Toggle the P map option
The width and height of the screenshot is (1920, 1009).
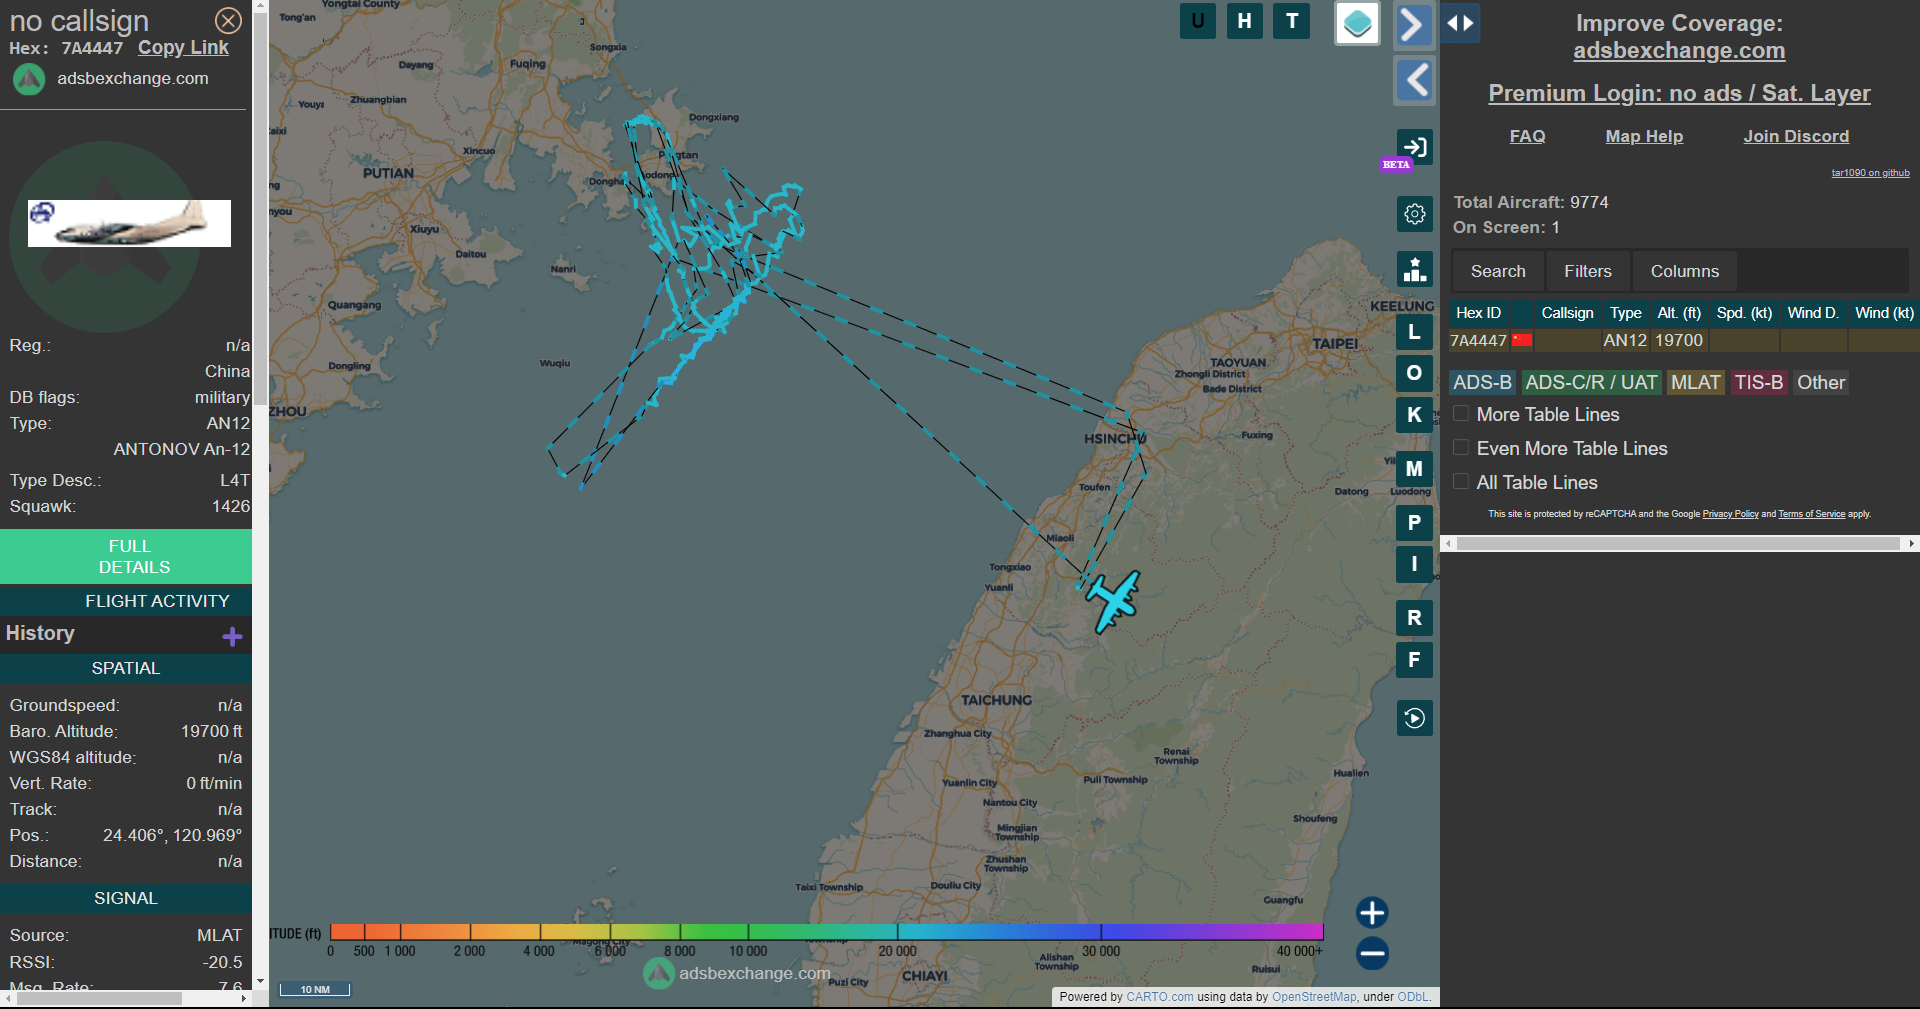[1414, 522]
